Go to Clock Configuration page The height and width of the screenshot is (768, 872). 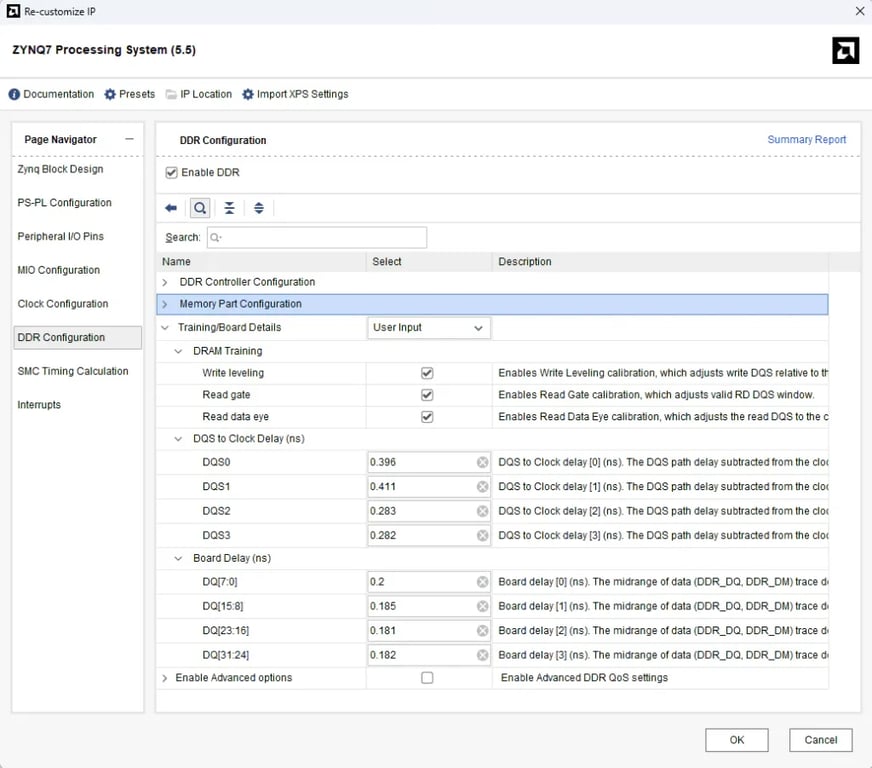(x=63, y=304)
